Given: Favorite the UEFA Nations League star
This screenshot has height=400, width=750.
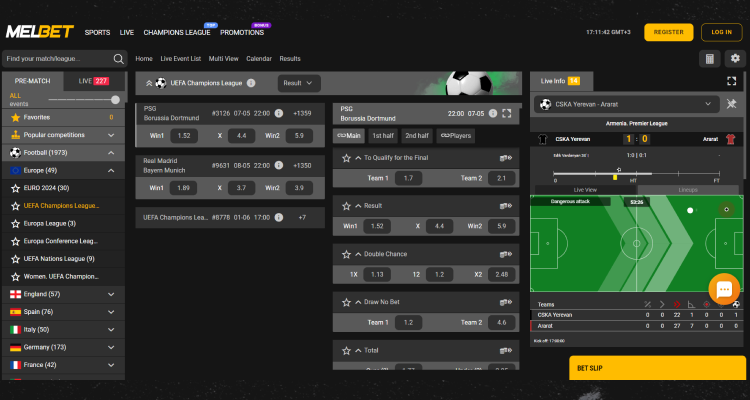Looking at the screenshot, I should tap(15, 259).
